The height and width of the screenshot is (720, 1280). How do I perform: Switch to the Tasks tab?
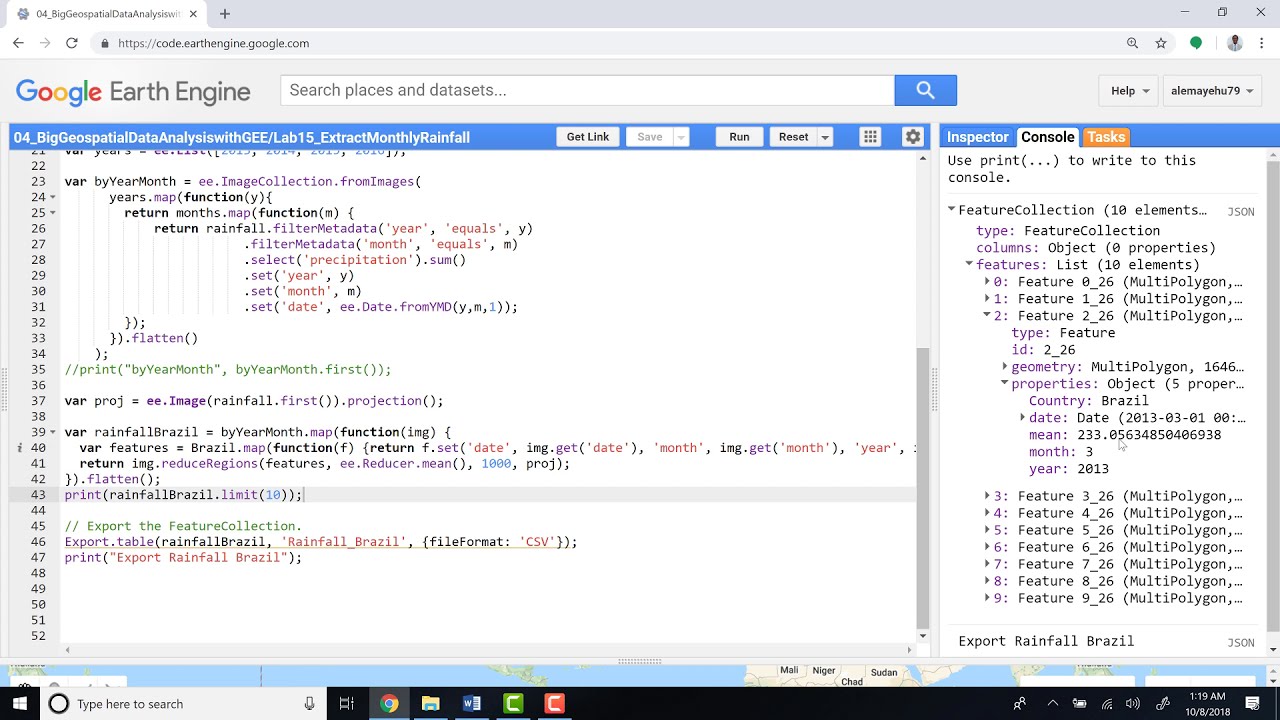click(1106, 137)
